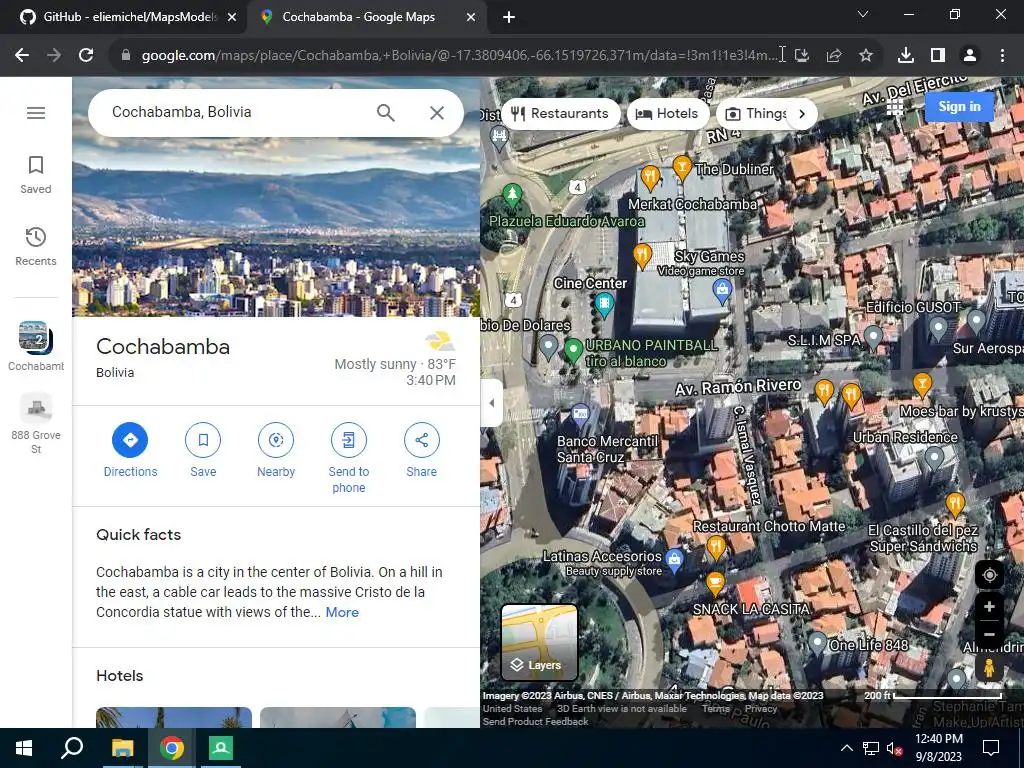The height and width of the screenshot is (768, 1024).
Task: Open Send Product Feedback link
Action: click(x=536, y=722)
